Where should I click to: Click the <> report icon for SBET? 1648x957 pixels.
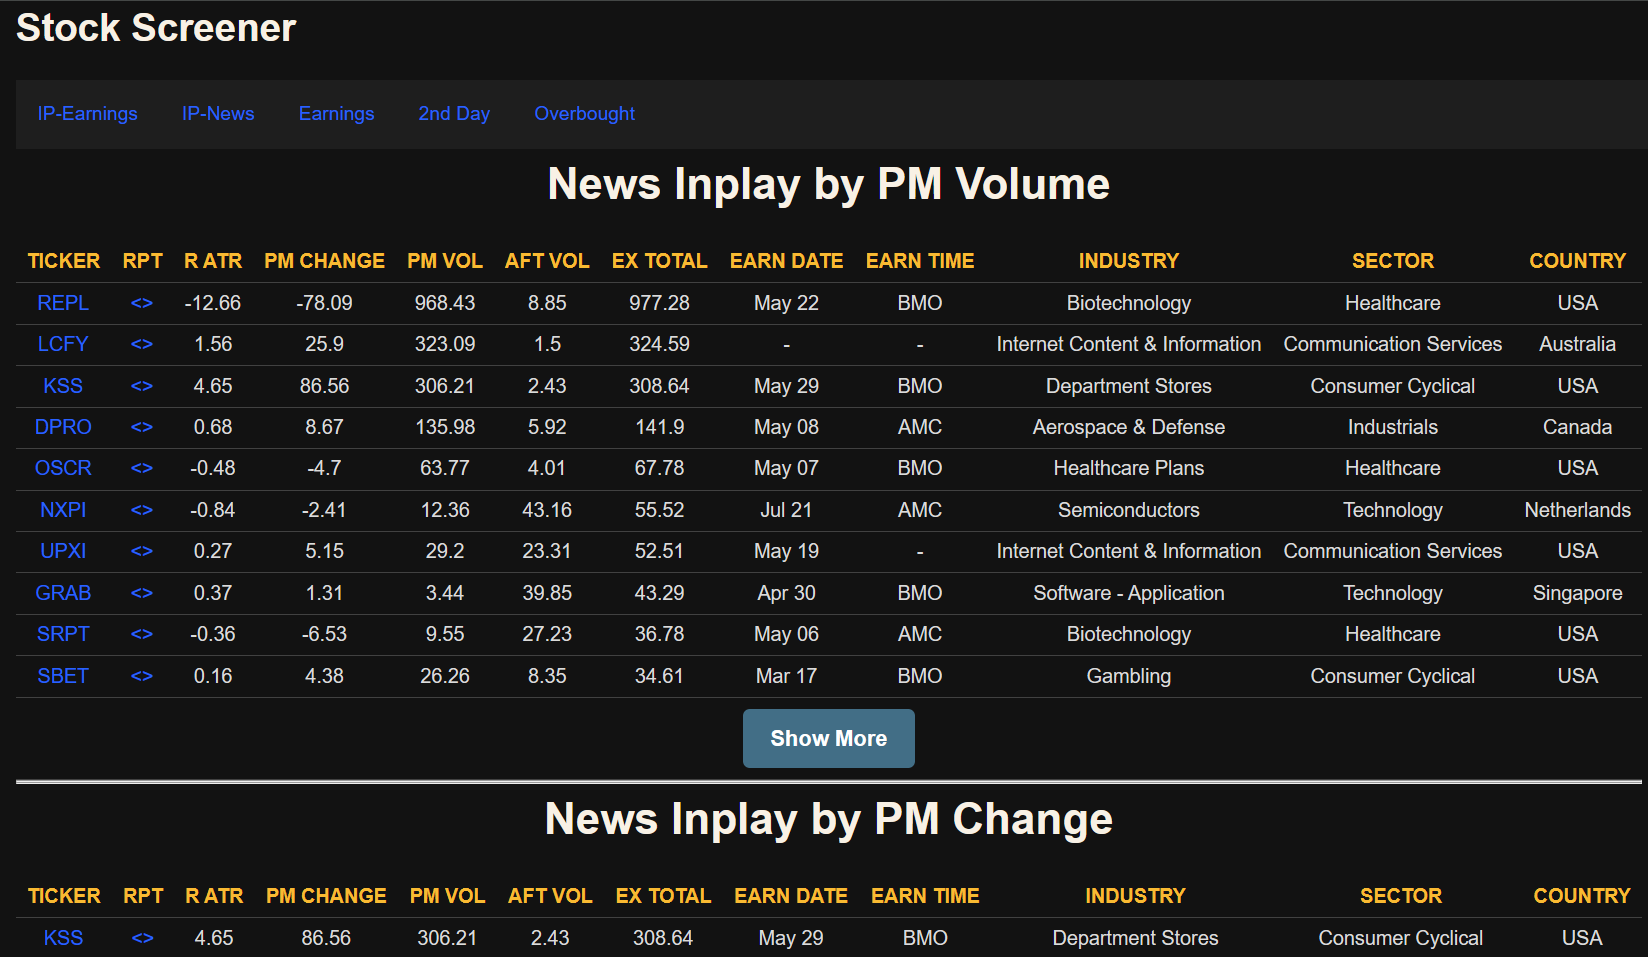tap(142, 676)
